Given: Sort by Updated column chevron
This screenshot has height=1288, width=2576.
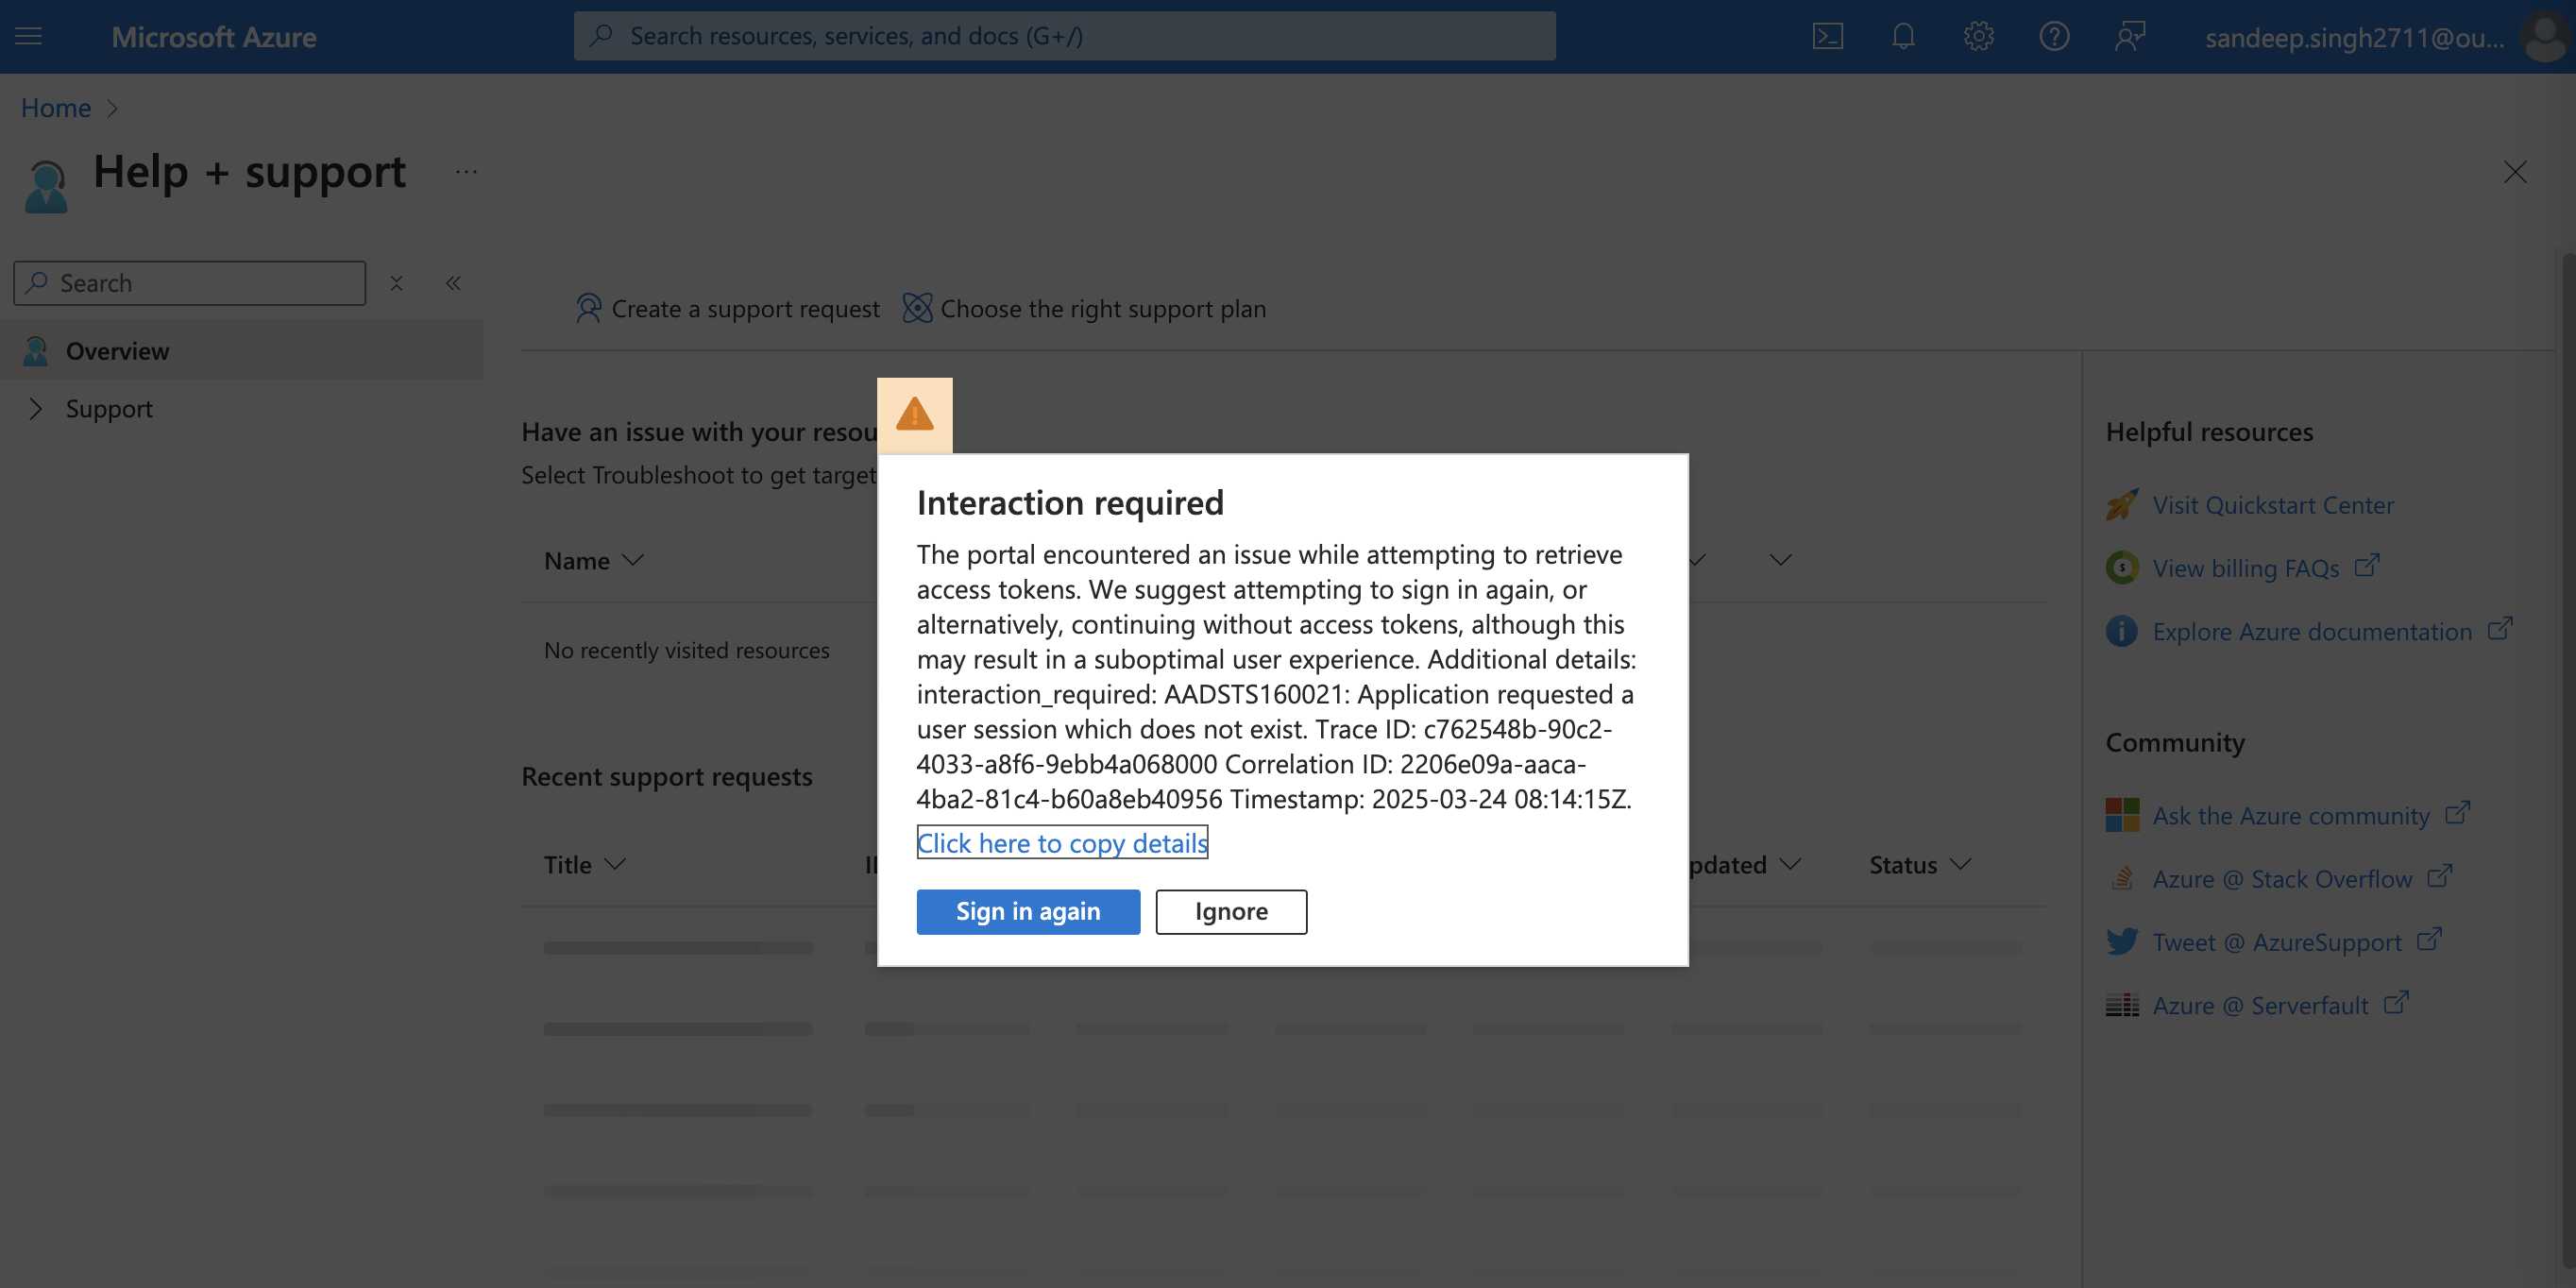Looking at the screenshot, I should [1790, 864].
